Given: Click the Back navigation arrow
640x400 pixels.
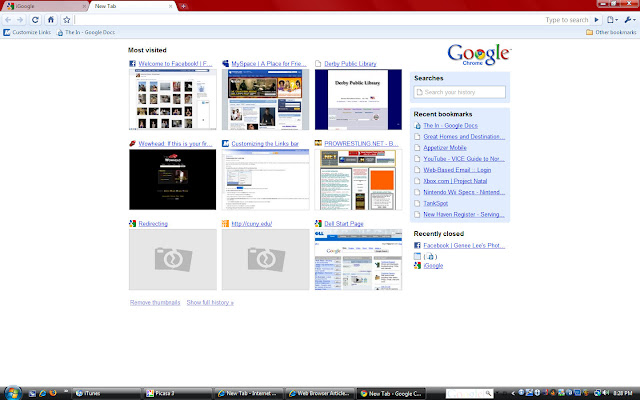Looking at the screenshot, I should [8, 20].
